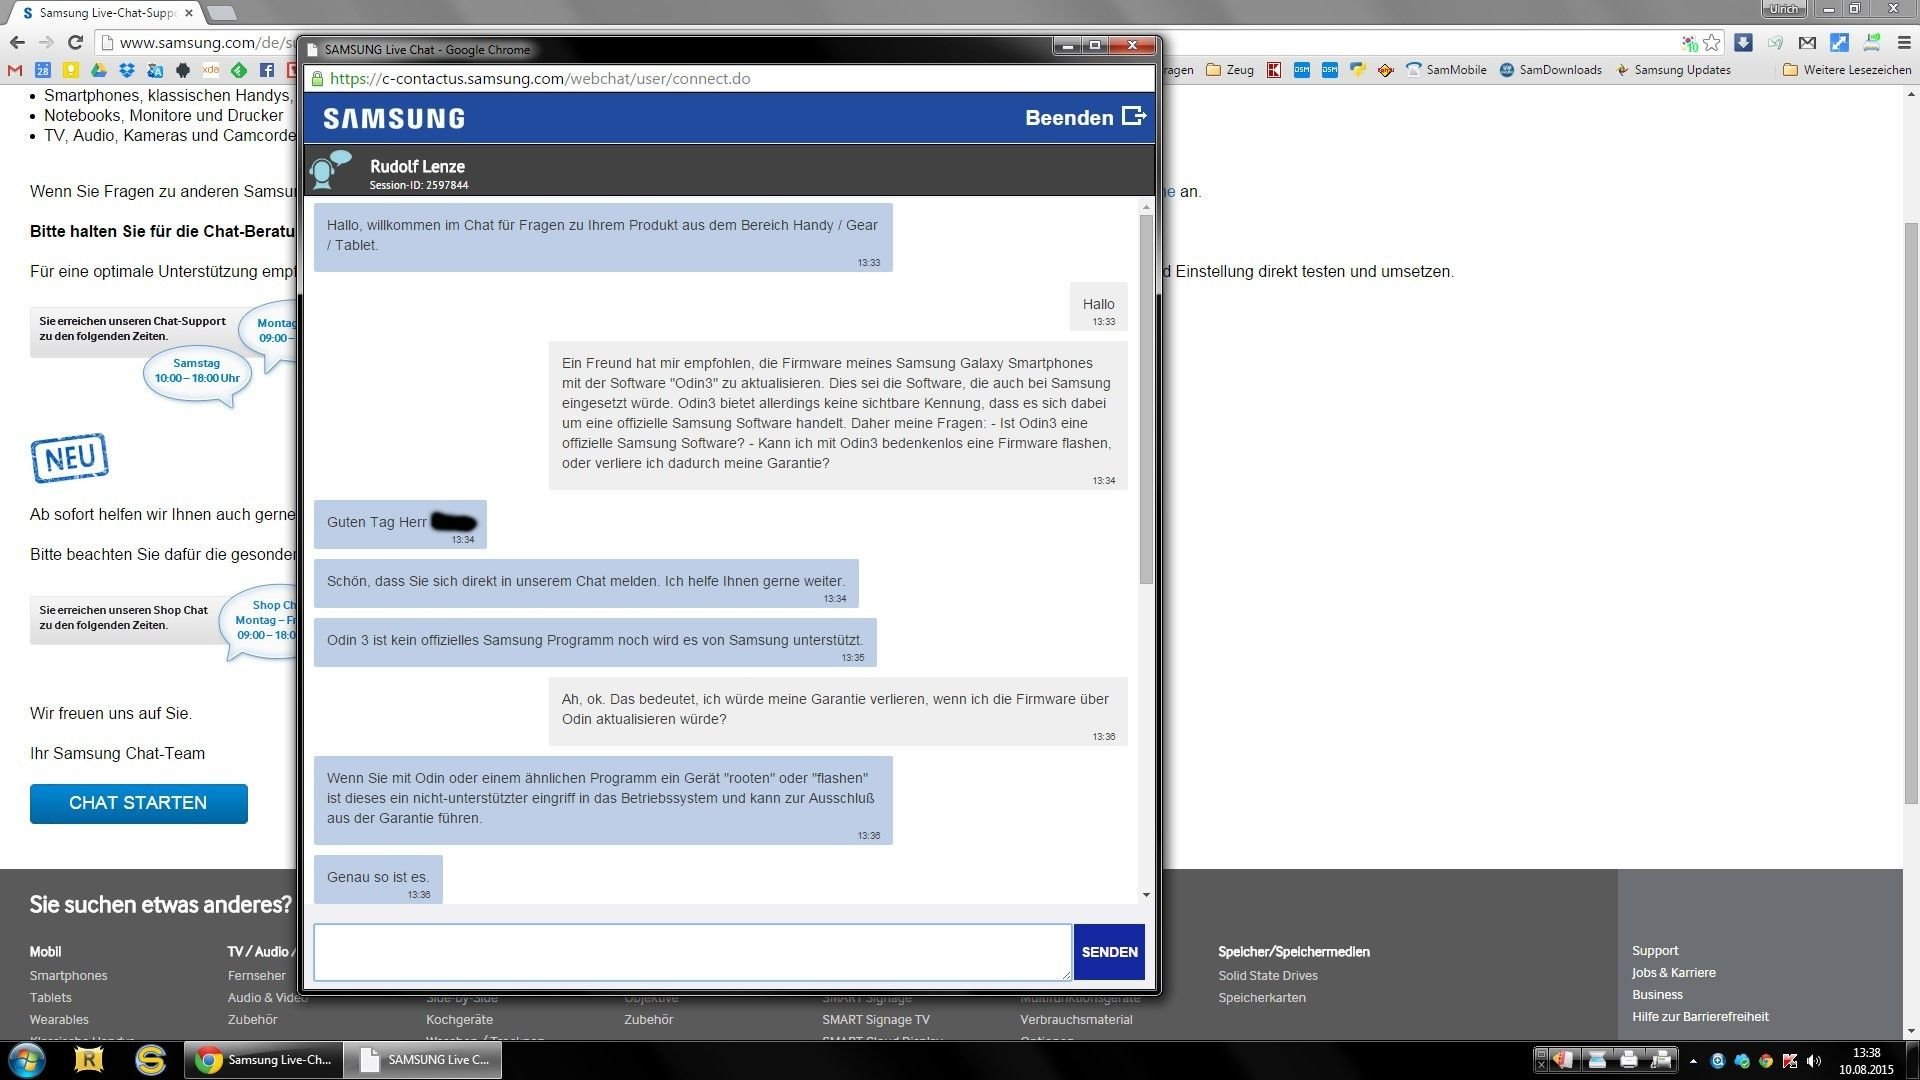This screenshot has width=1920, height=1080.
Task: Open the Feedly bookmark icon
Action: tap(238, 70)
